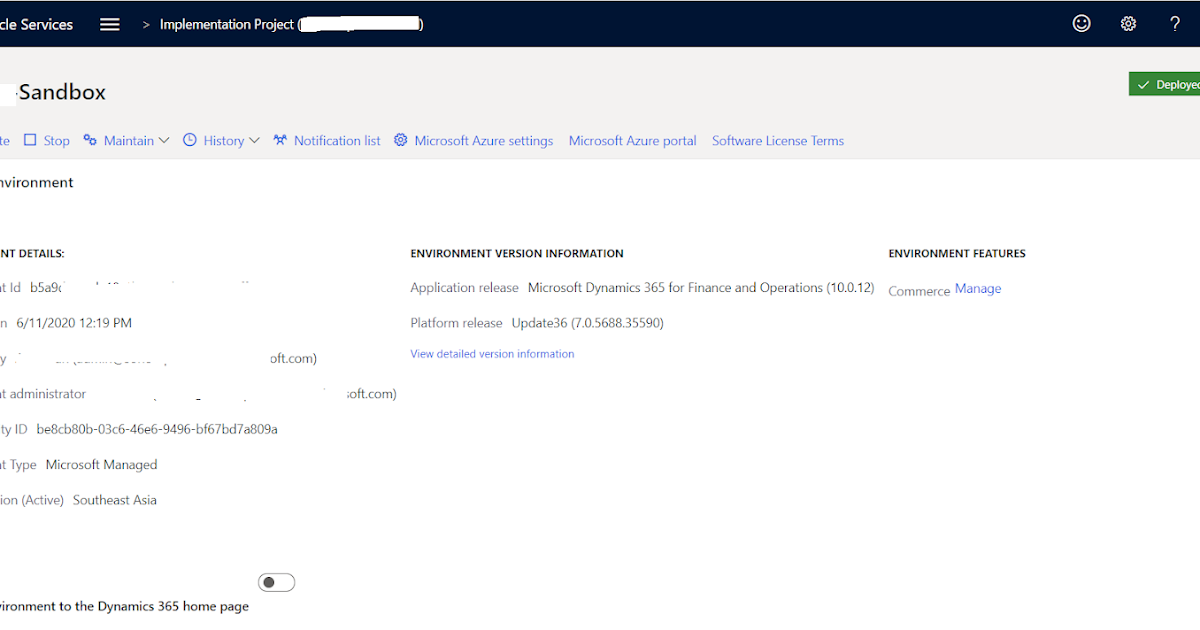Open Software License Terms
This screenshot has height=630, width=1200.
[x=778, y=140]
